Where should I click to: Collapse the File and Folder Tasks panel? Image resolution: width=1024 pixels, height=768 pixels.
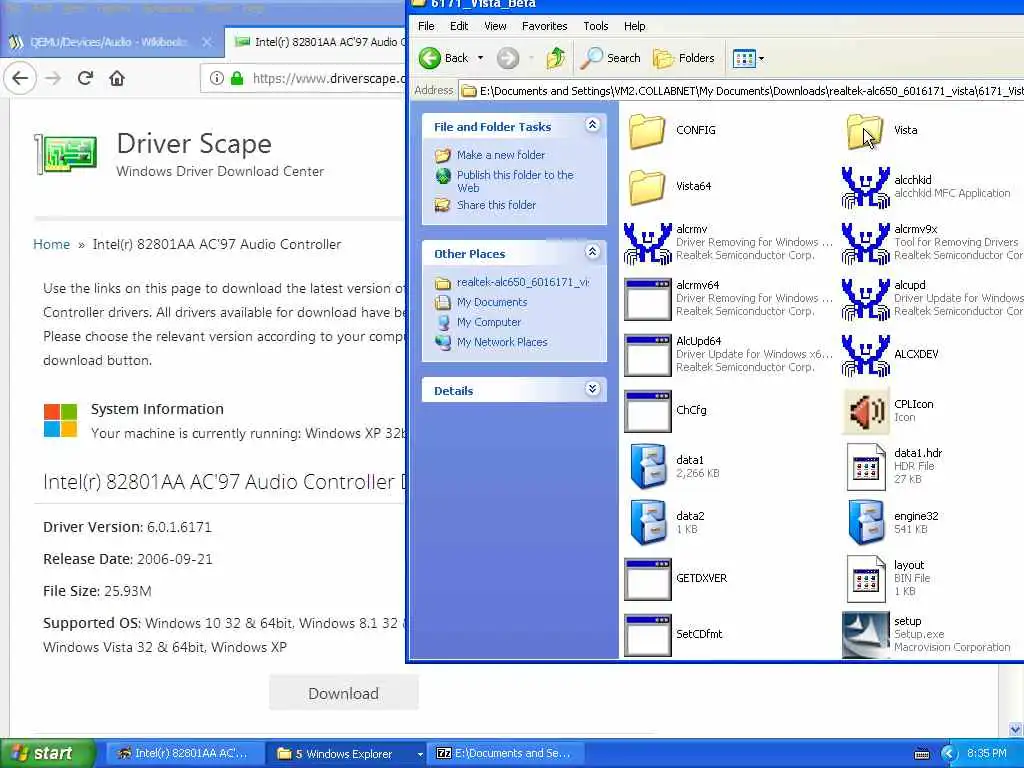[592, 125]
